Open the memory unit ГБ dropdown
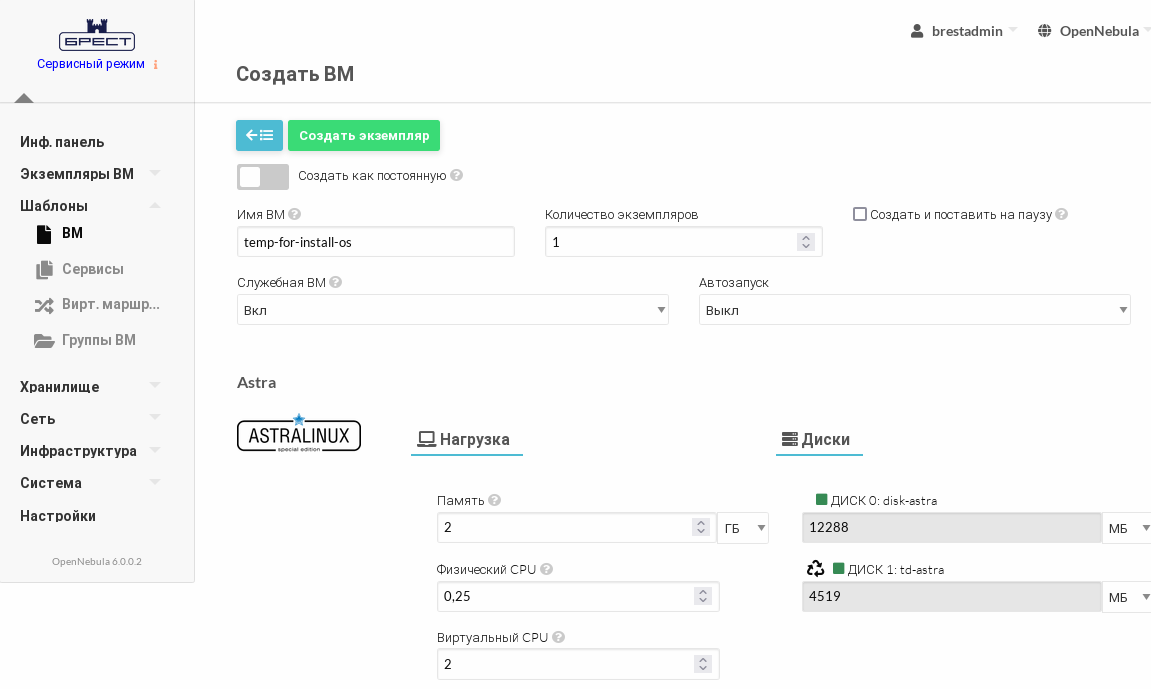1151x689 pixels. pyautogui.click(x=743, y=528)
